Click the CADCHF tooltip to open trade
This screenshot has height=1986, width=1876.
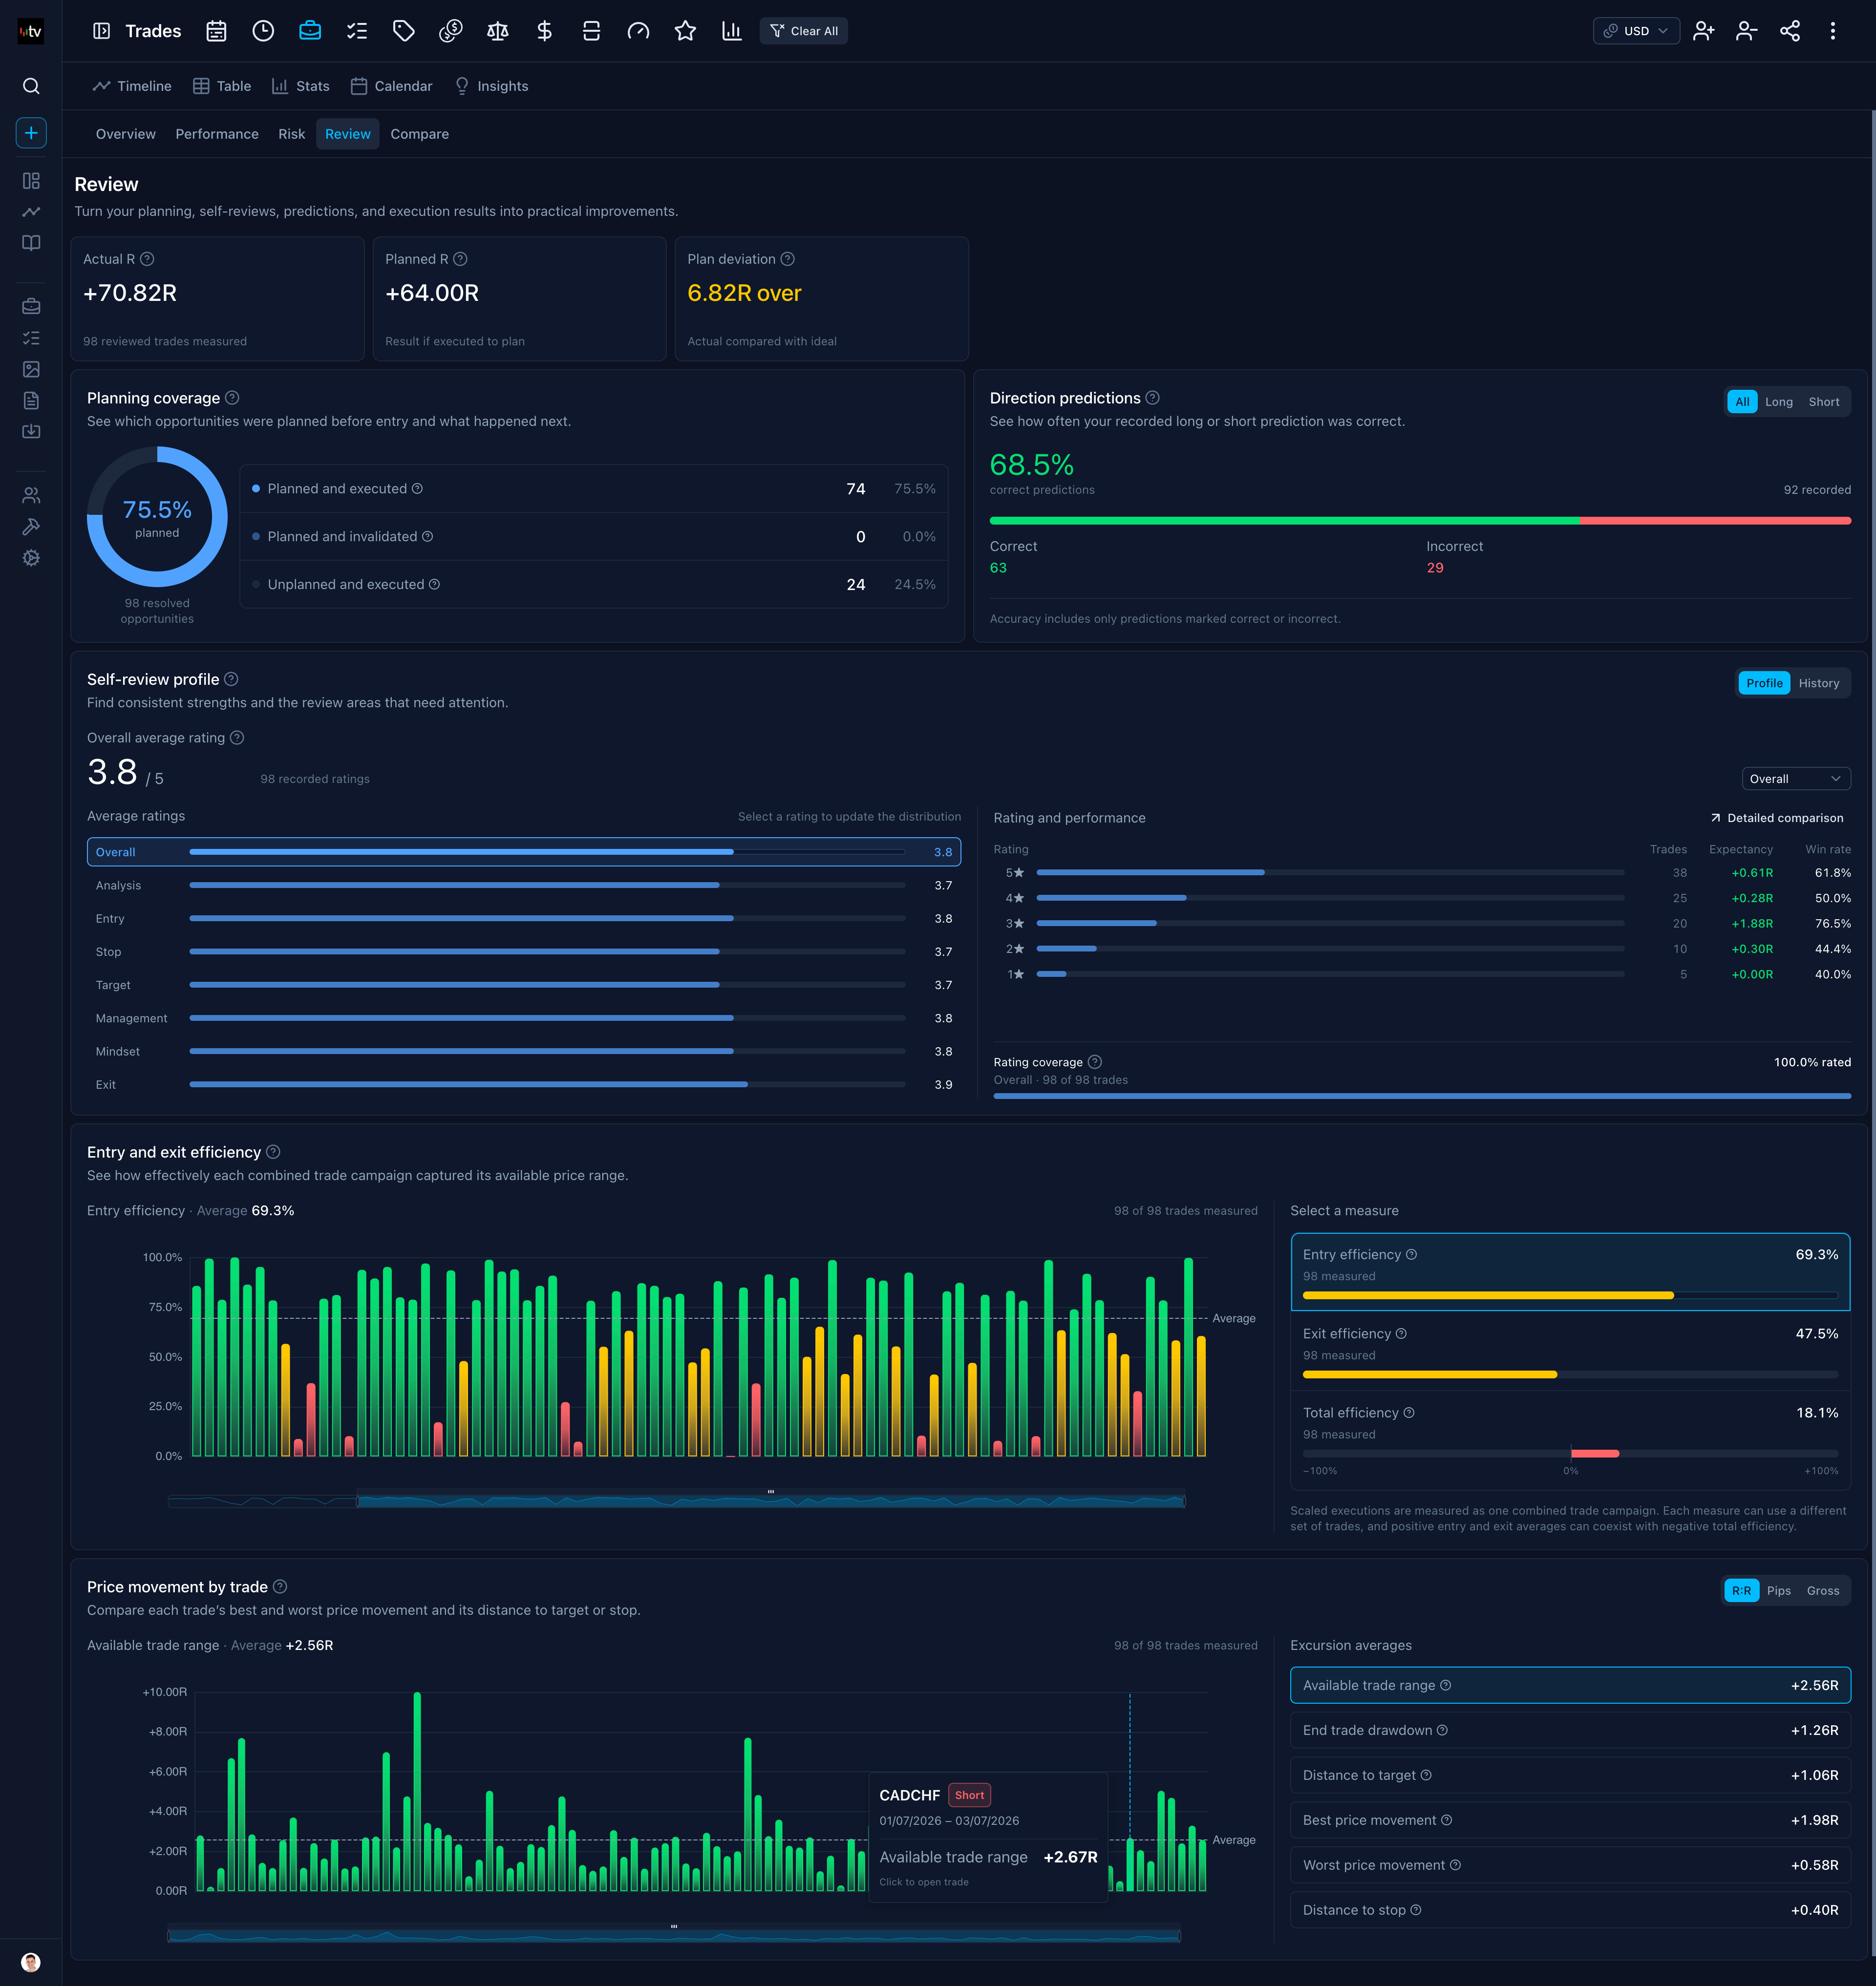988,1837
